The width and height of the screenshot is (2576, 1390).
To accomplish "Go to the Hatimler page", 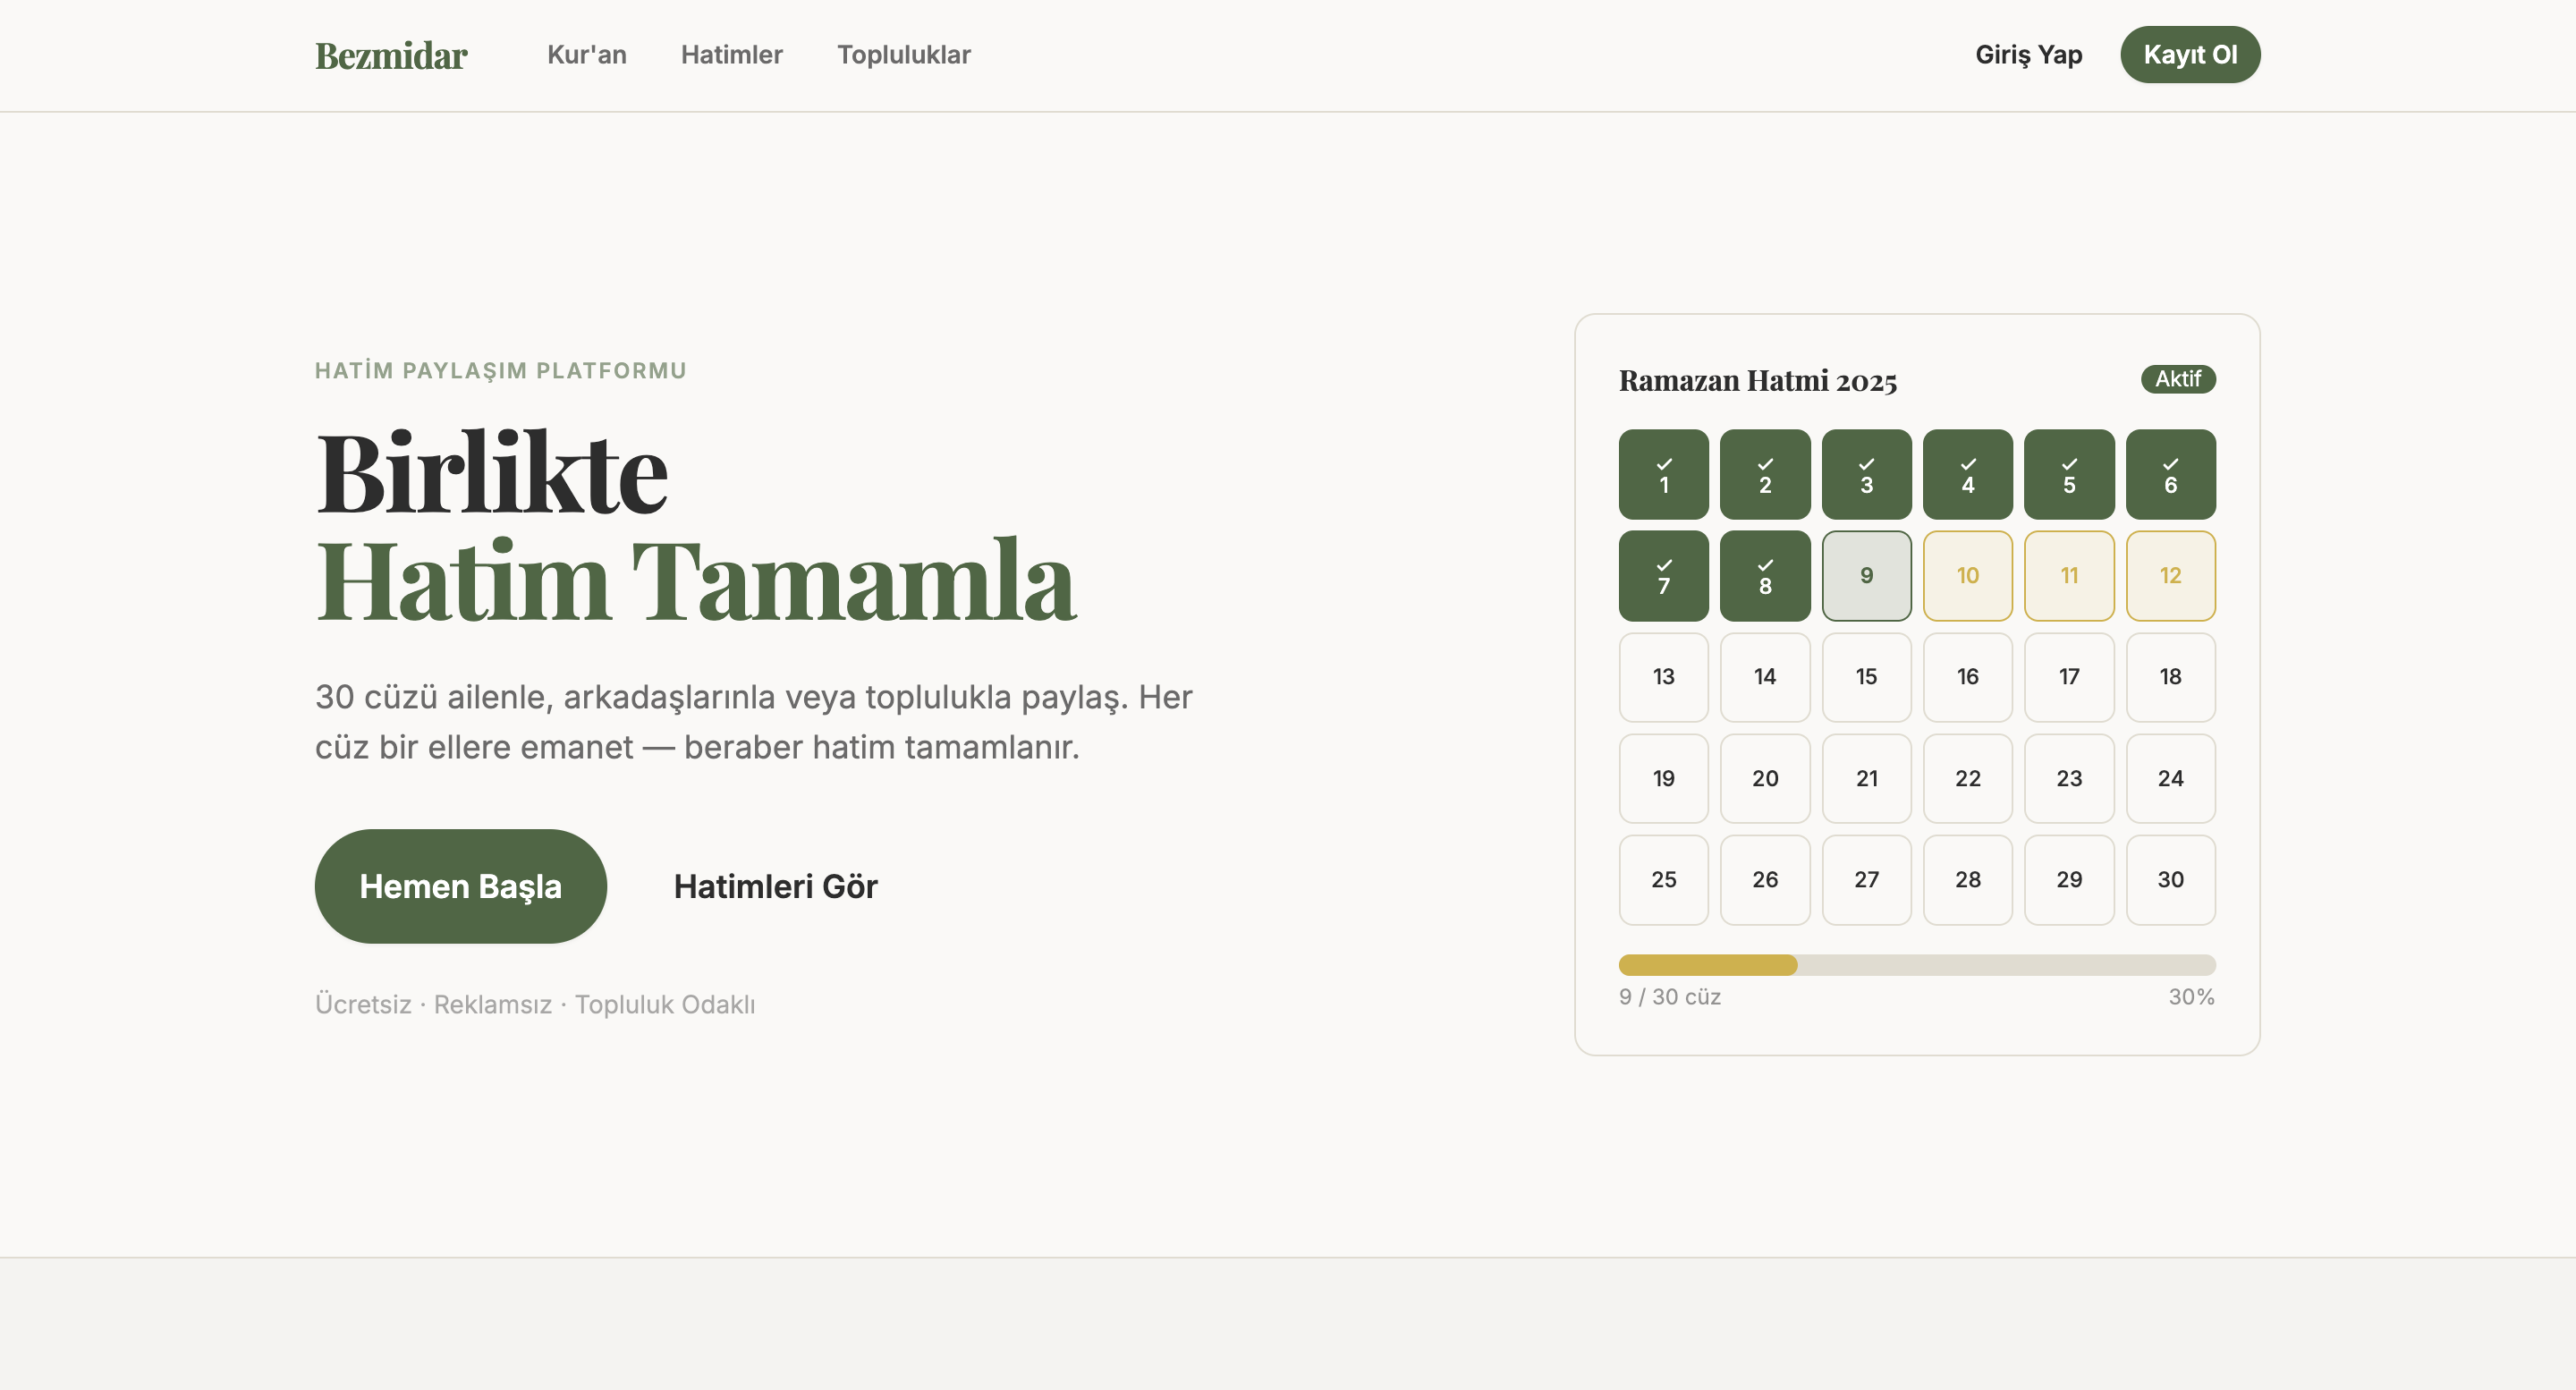I will [x=732, y=55].
